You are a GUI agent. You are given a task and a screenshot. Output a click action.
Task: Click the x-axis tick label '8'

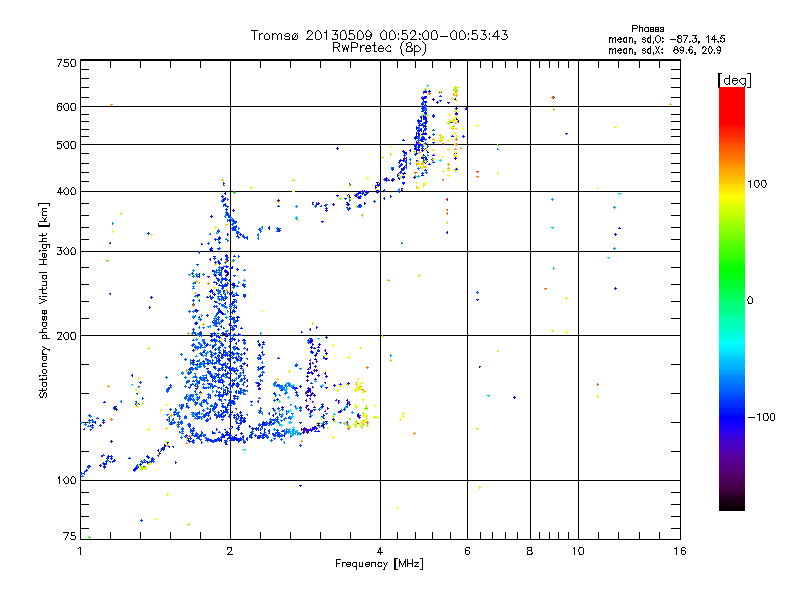(x=530, y=551)
